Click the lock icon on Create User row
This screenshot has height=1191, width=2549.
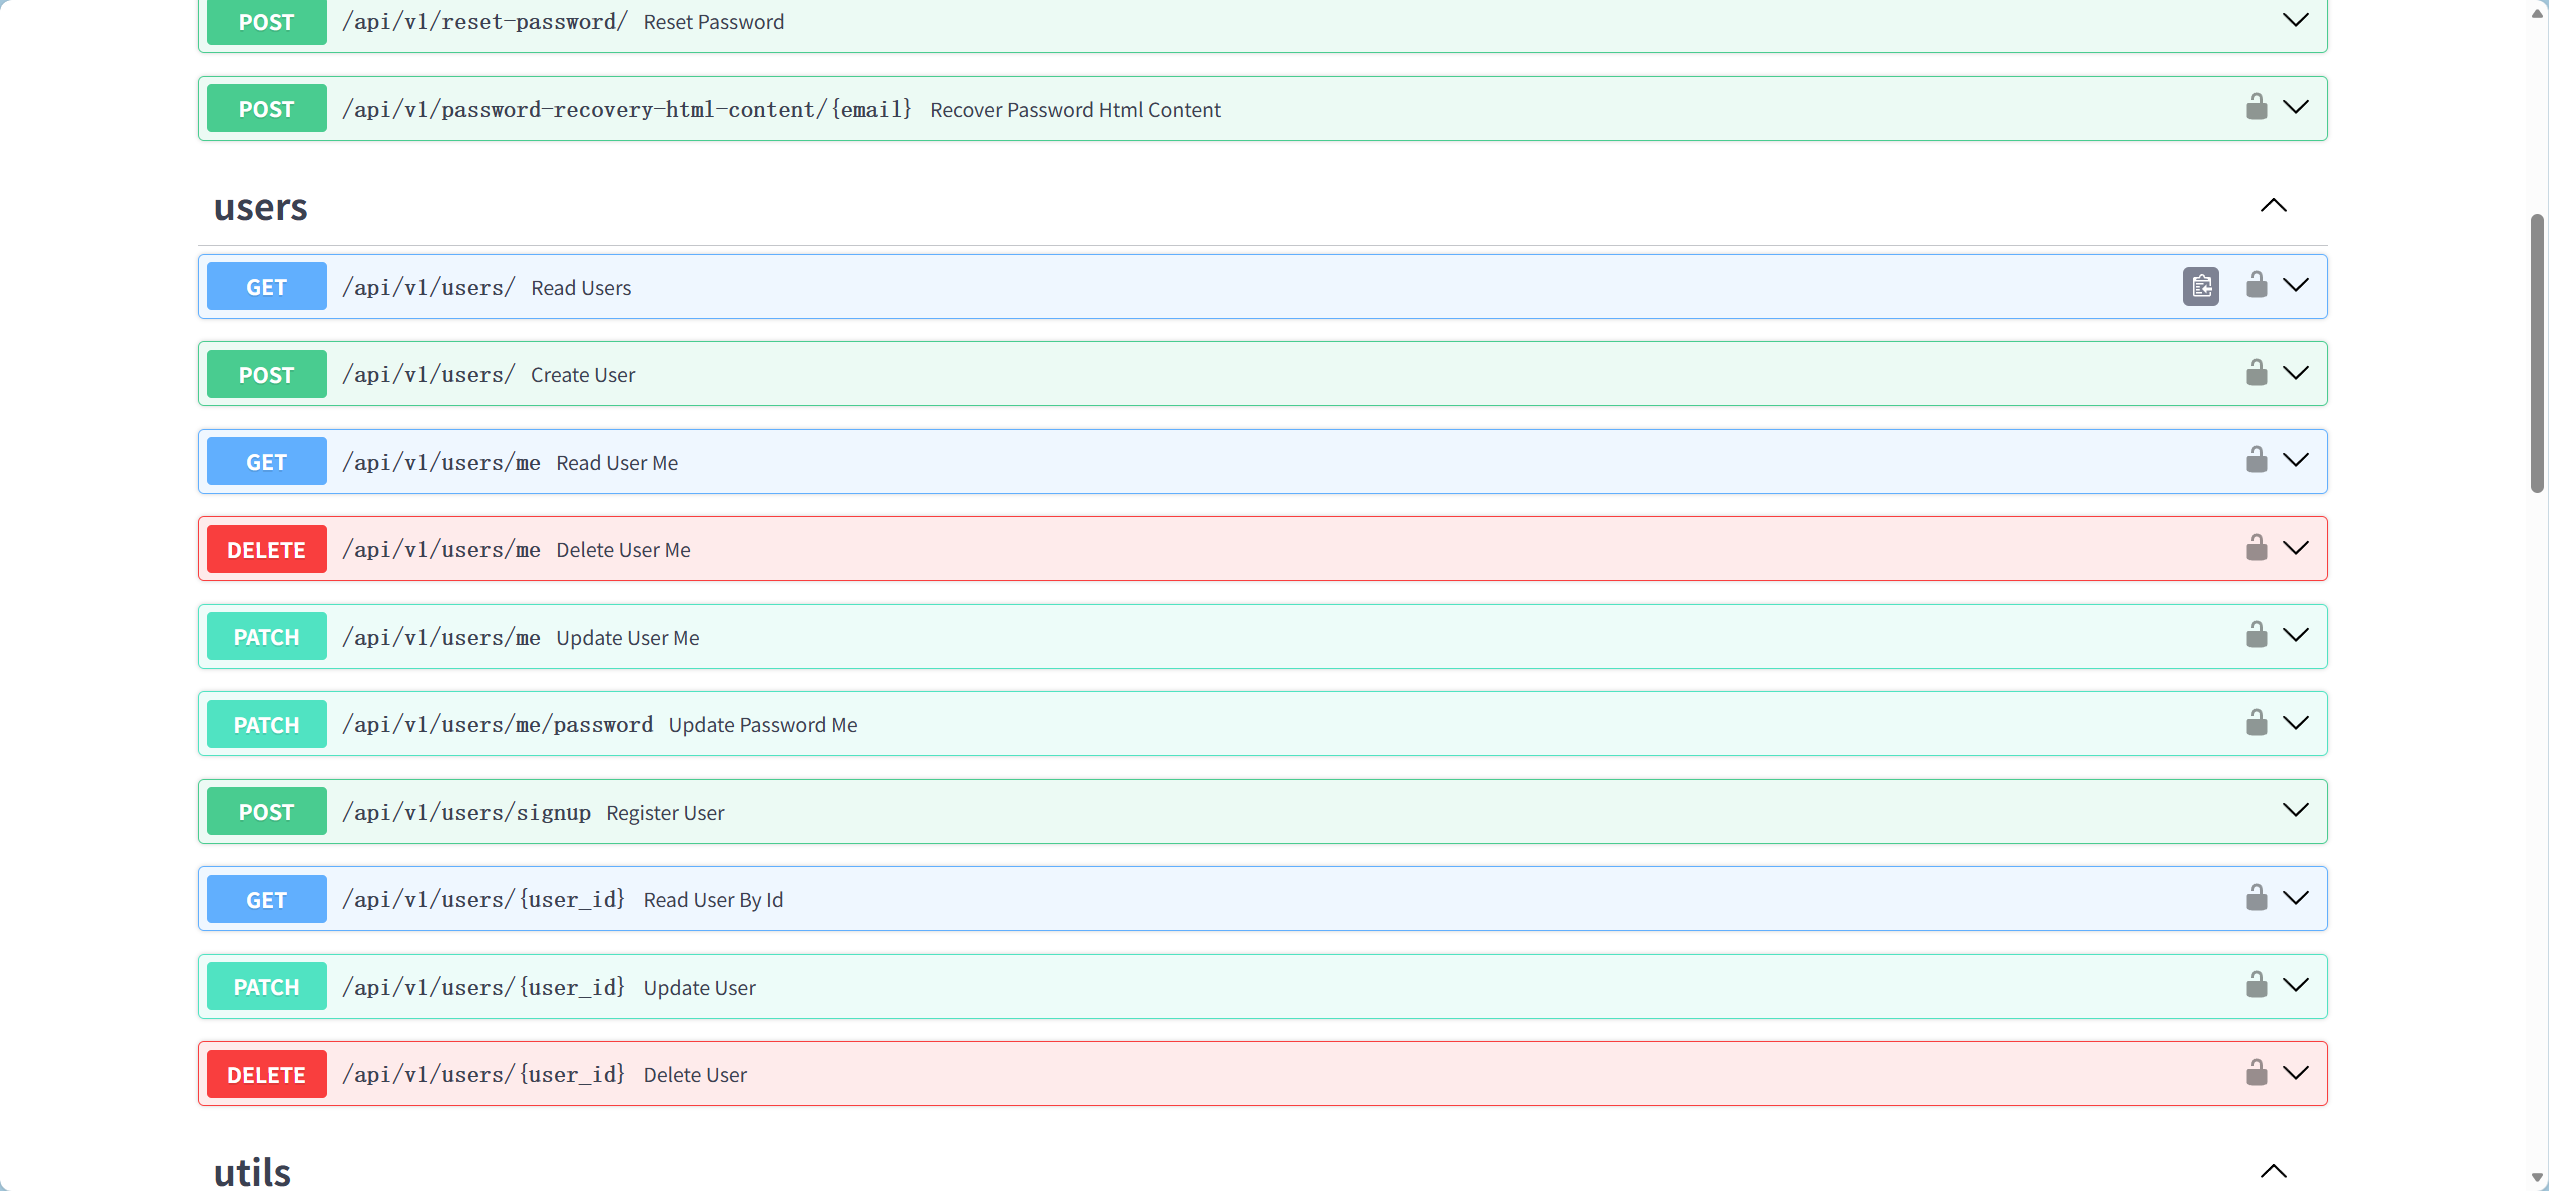coord(2256,373)
